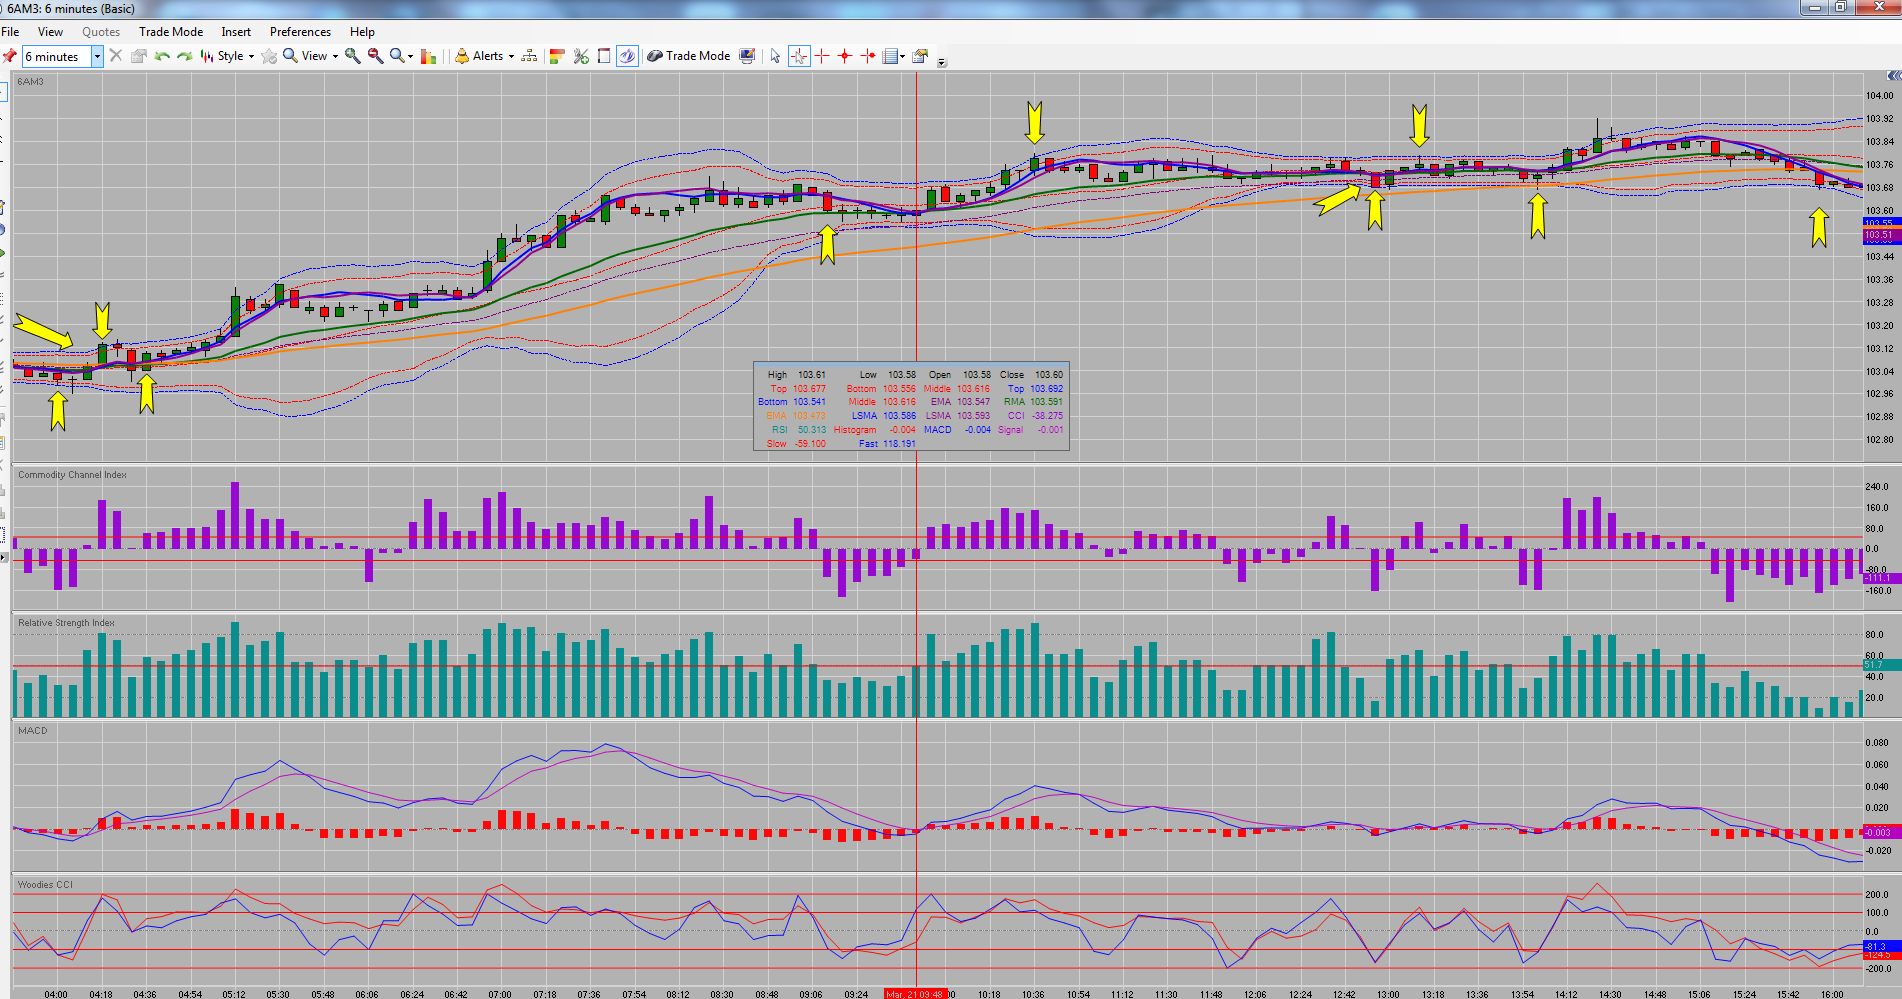Click 'Close 103.60' in data box
Image resolution: width=1902 pixels, height=999 pixels.
click(1031, 375)
